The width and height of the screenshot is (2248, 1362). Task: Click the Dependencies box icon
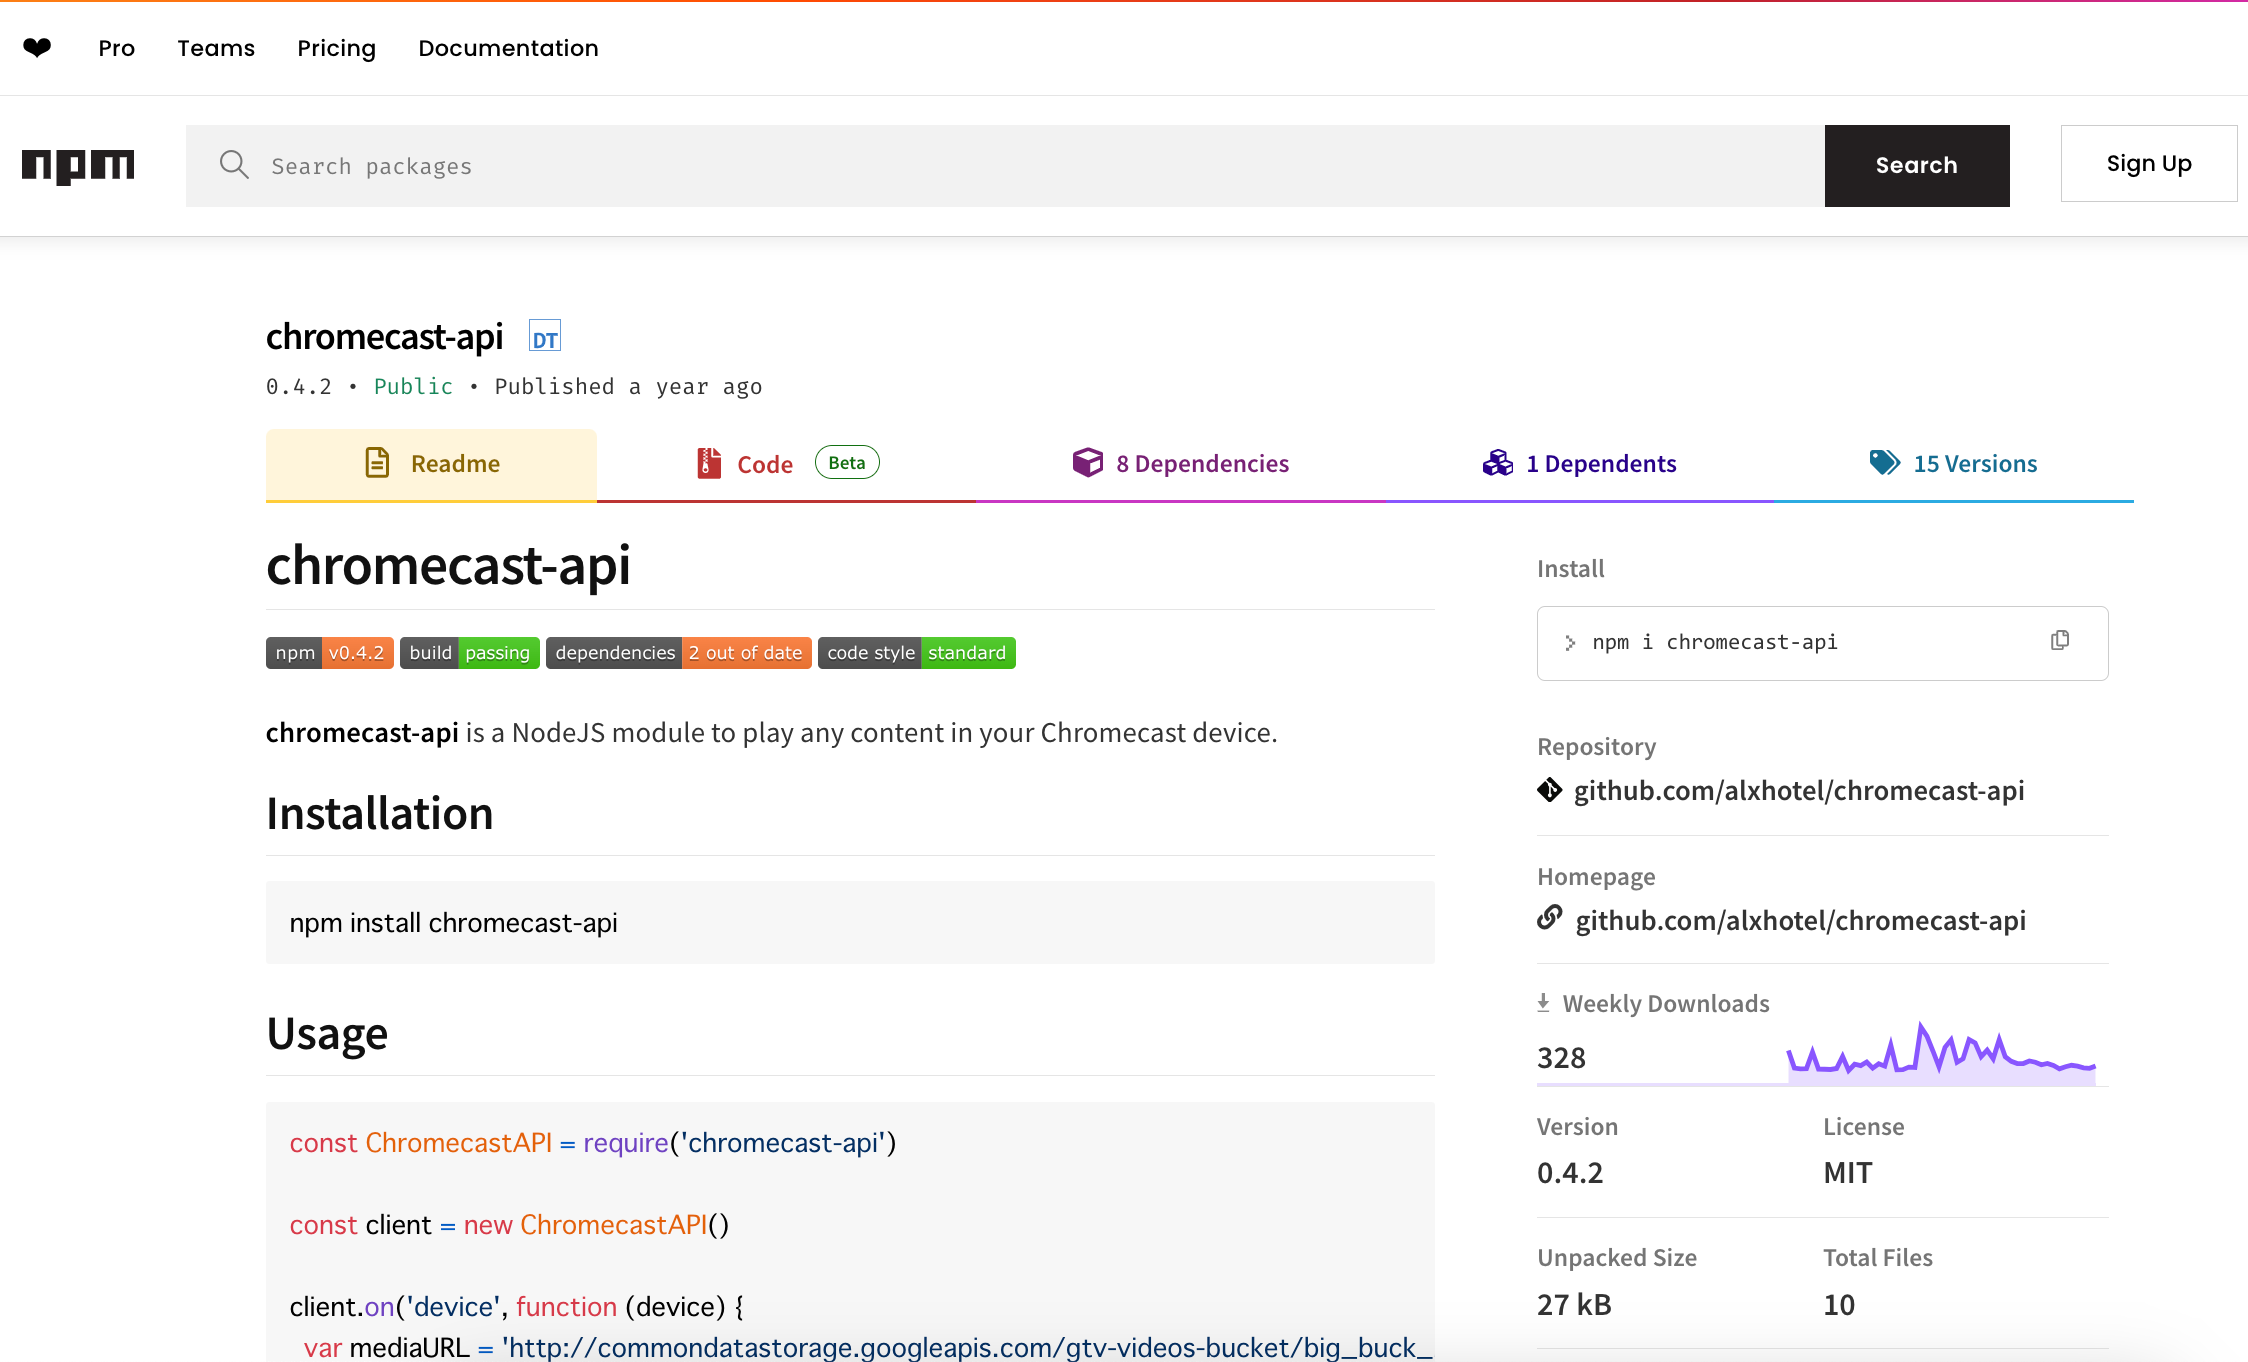click(x=1088, y=462)
